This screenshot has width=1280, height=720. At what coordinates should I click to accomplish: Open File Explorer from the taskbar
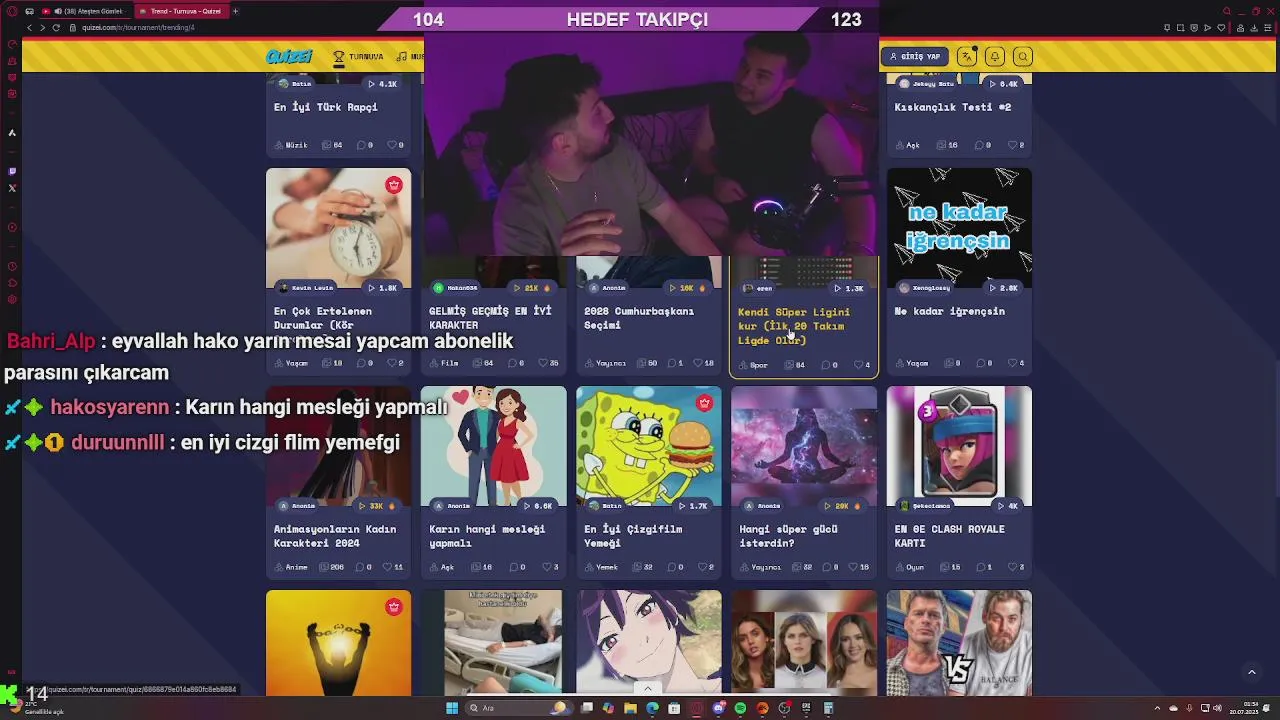(x=630, y=708)
